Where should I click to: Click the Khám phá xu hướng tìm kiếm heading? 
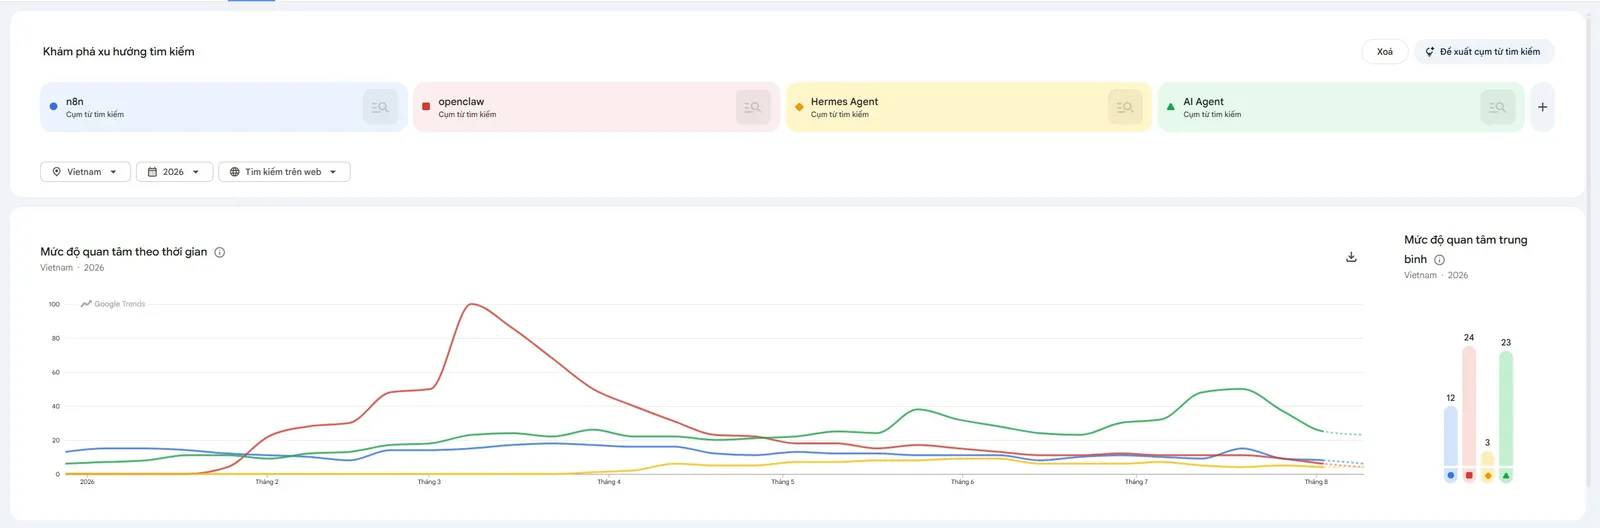(x=119, y=52)
